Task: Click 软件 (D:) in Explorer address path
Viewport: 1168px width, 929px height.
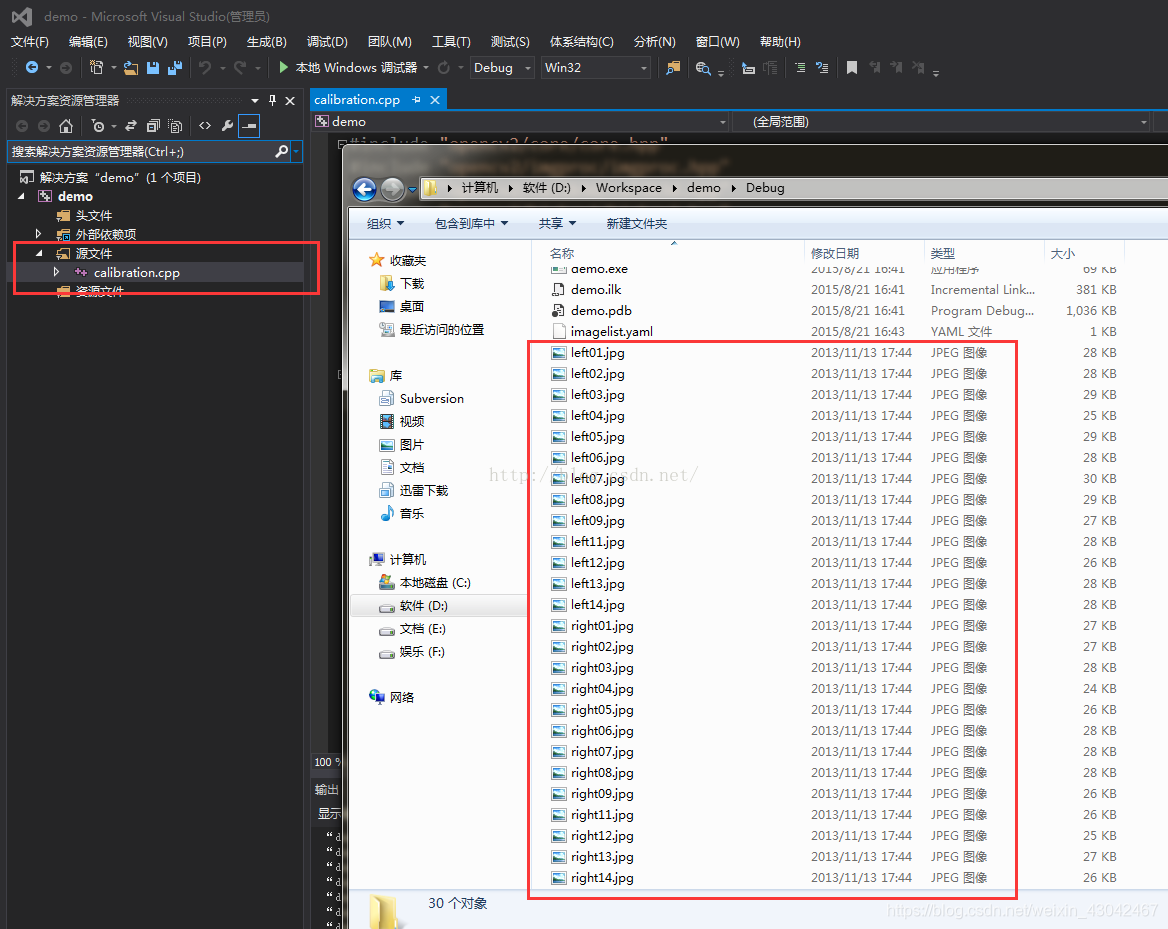Action: coord(546,188)
